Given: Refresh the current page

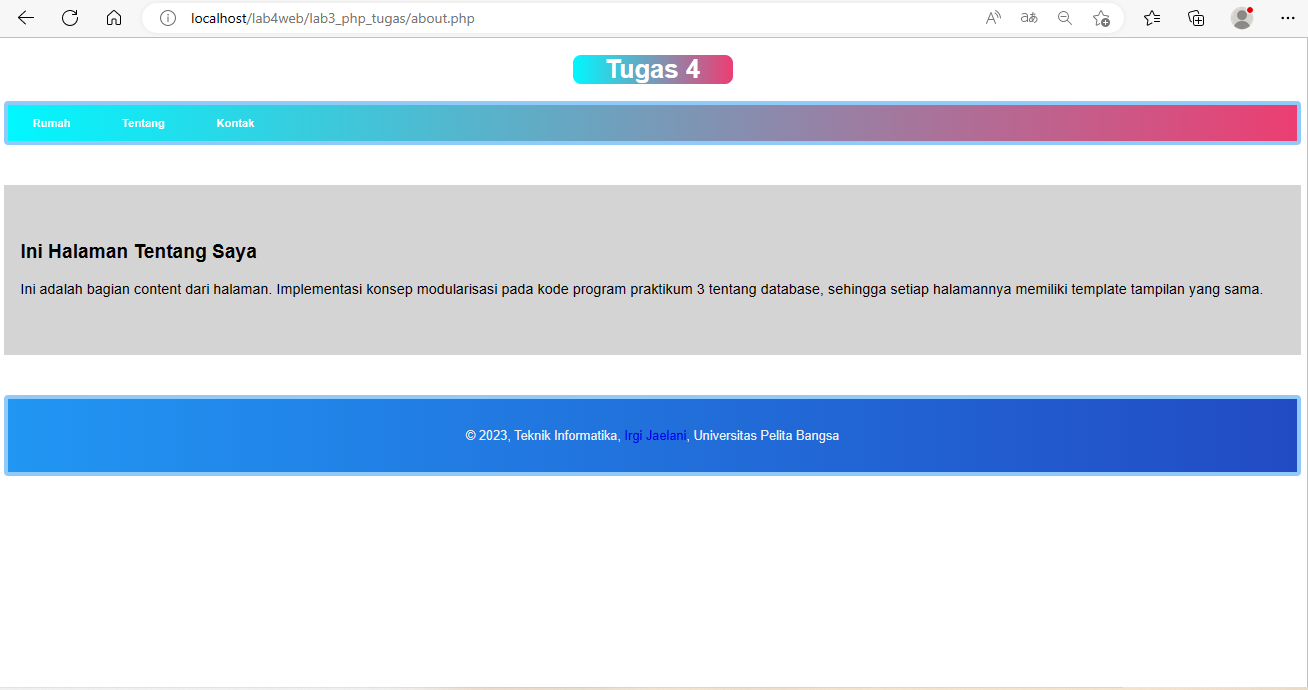Looking at the screenshot, I should pos(69,18).
